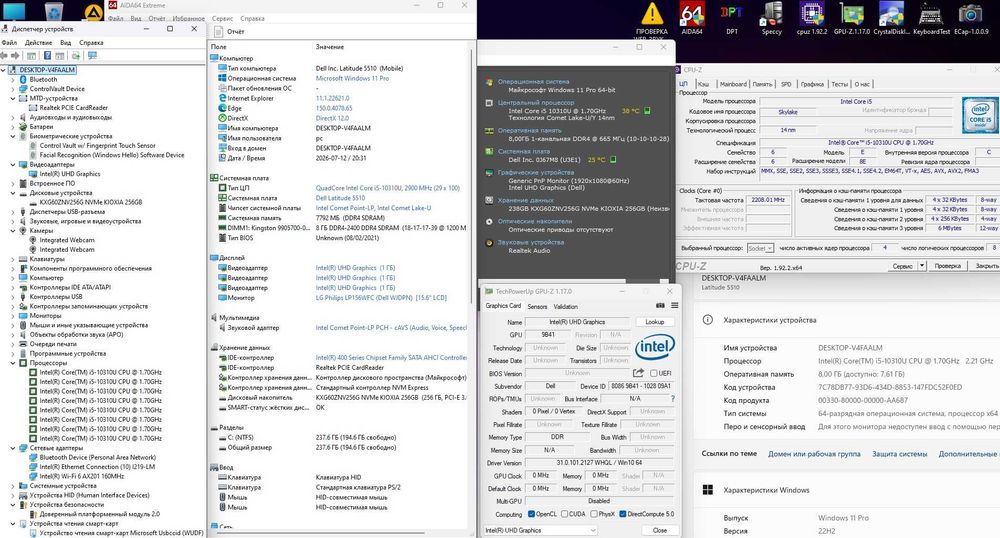The width and height of the screenshot is (1000, 538).
Task: Open the CrystalDisk desktop shortcut
Action: click(x=891, y=18)
